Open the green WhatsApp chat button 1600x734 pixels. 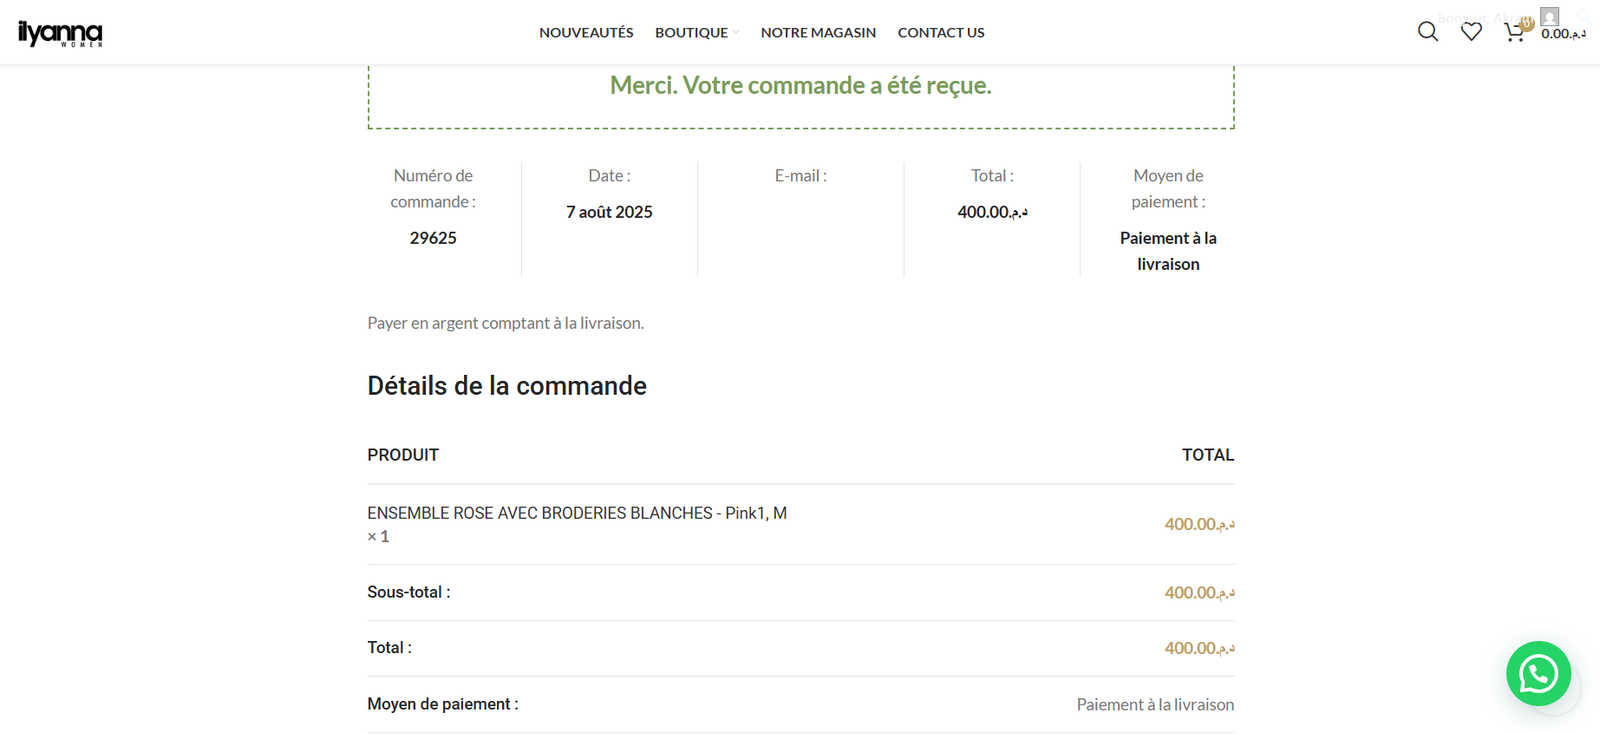point(1538,673)
